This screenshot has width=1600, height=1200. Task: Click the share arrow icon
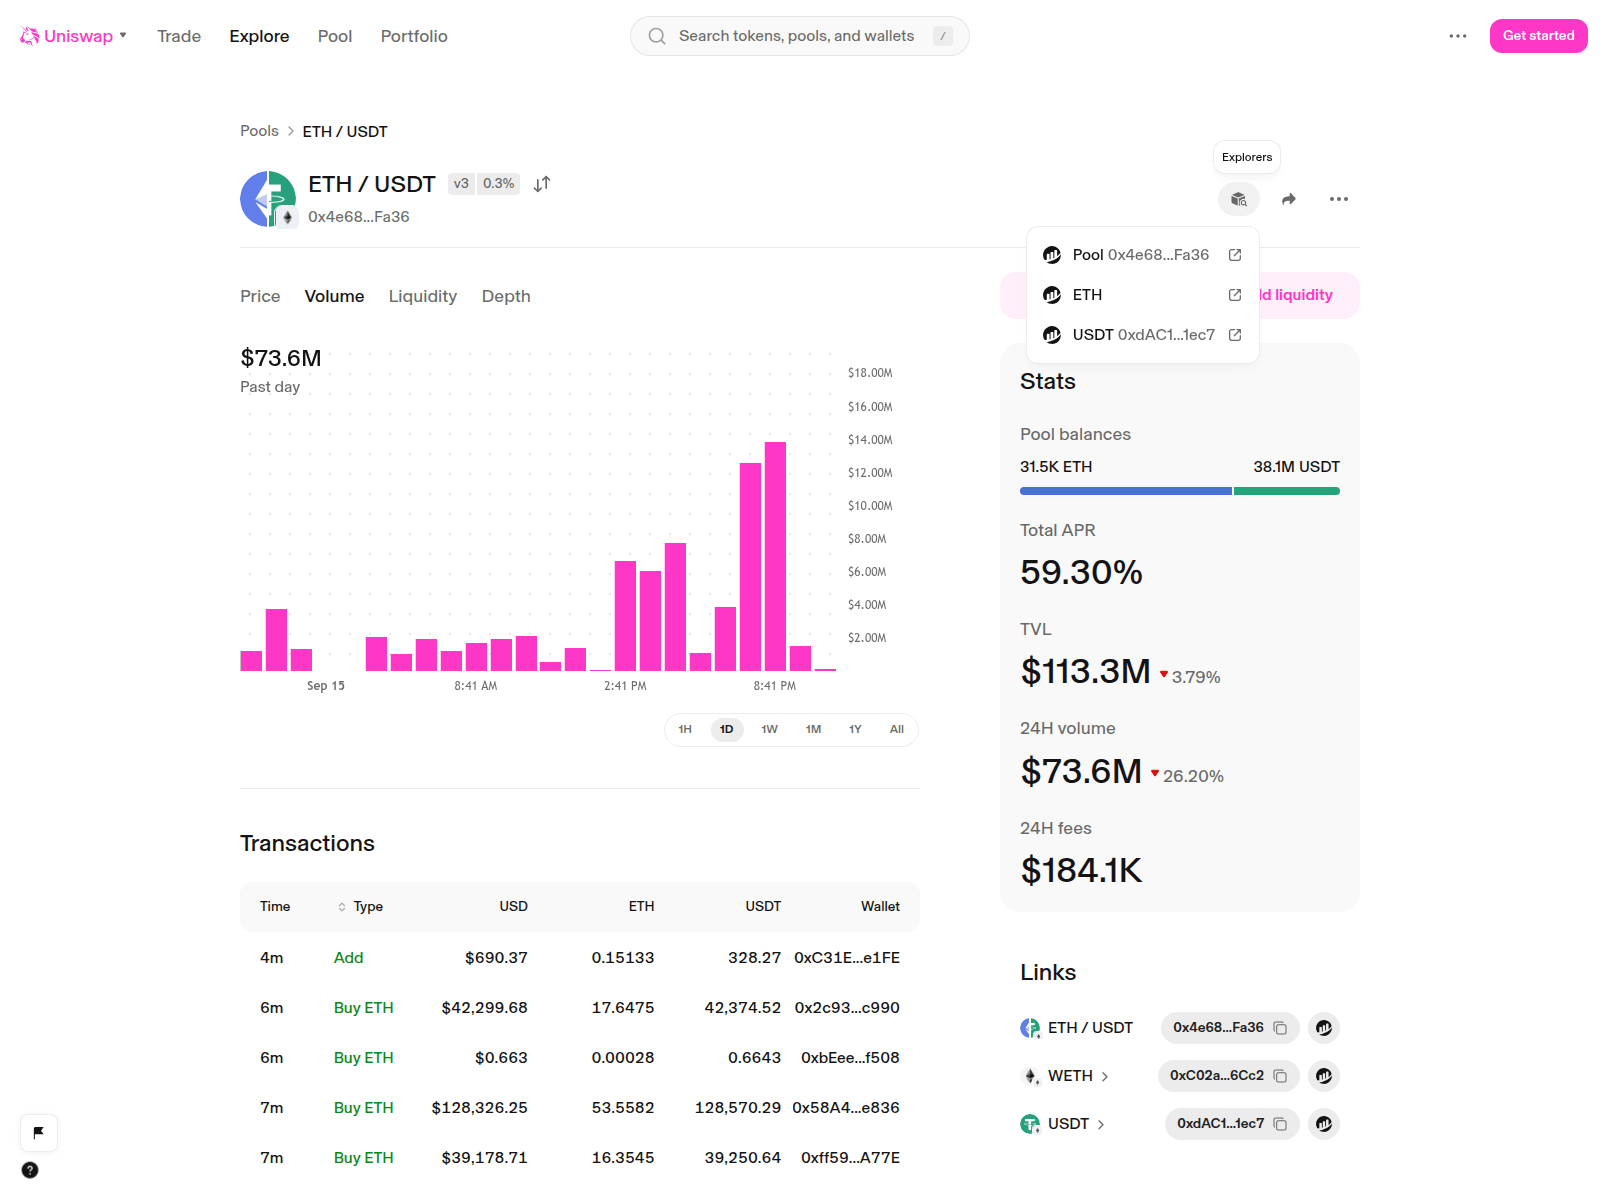pyautogui.click(x=1289, y=199)
